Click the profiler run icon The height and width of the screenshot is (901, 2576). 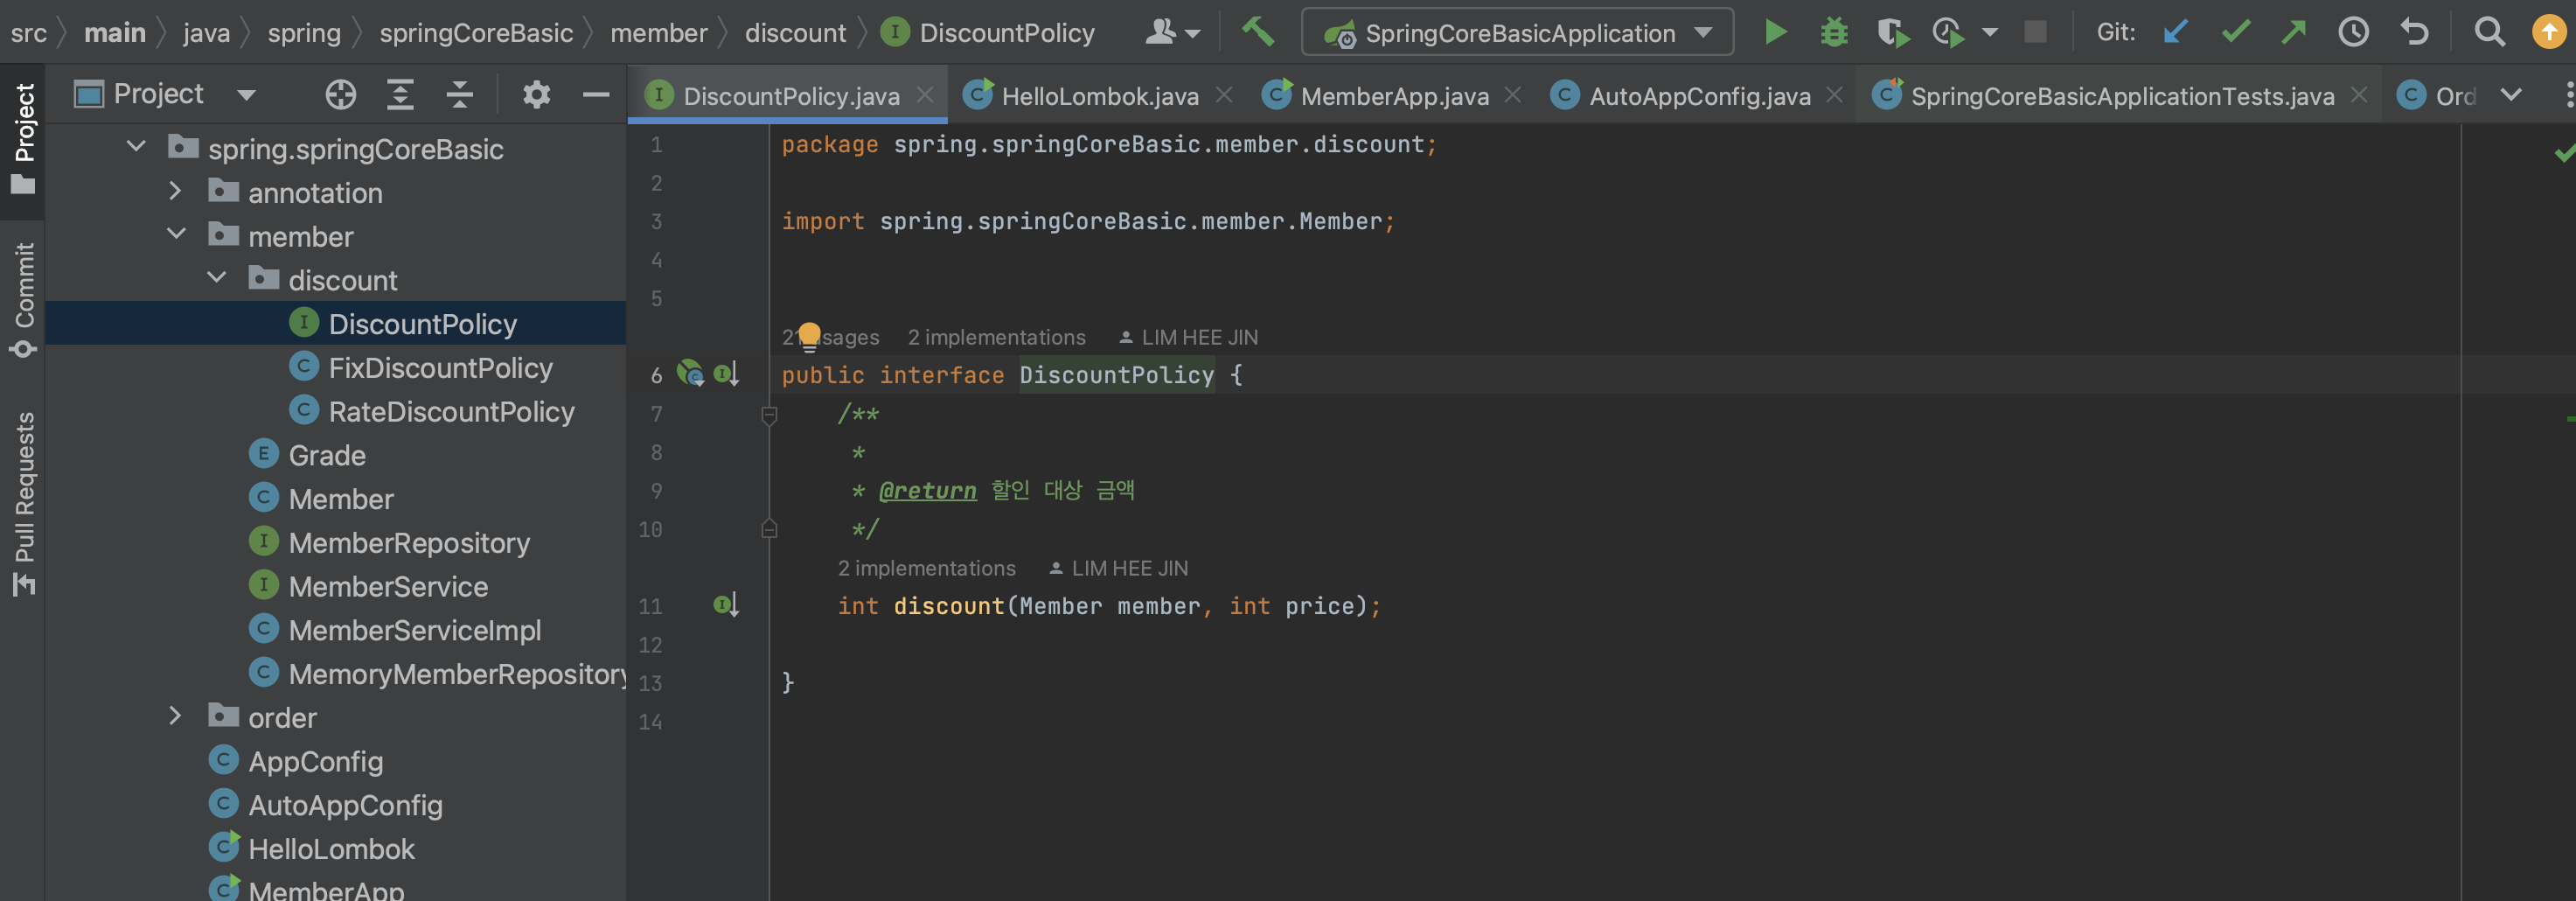coord(1949,33)
